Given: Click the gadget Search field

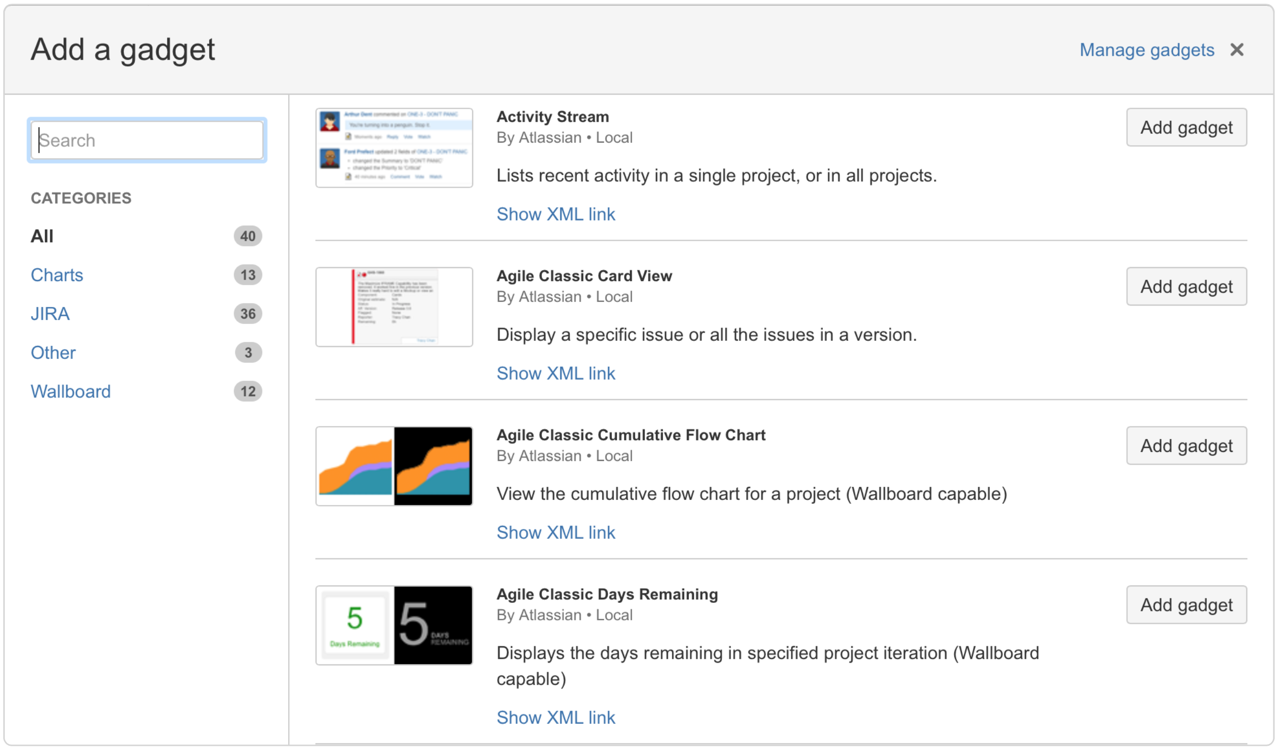Looking at the screenshot, I should coord(146,140).
